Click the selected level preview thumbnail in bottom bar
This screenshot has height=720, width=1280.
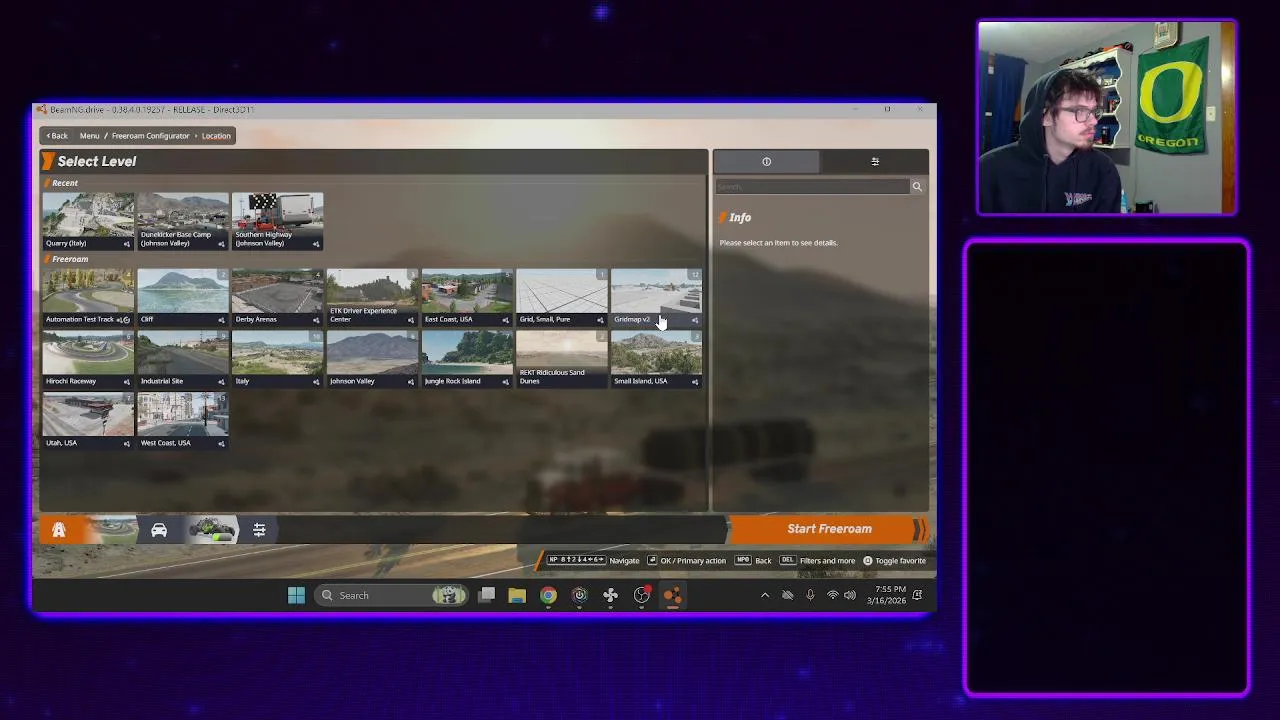(111, 530)
